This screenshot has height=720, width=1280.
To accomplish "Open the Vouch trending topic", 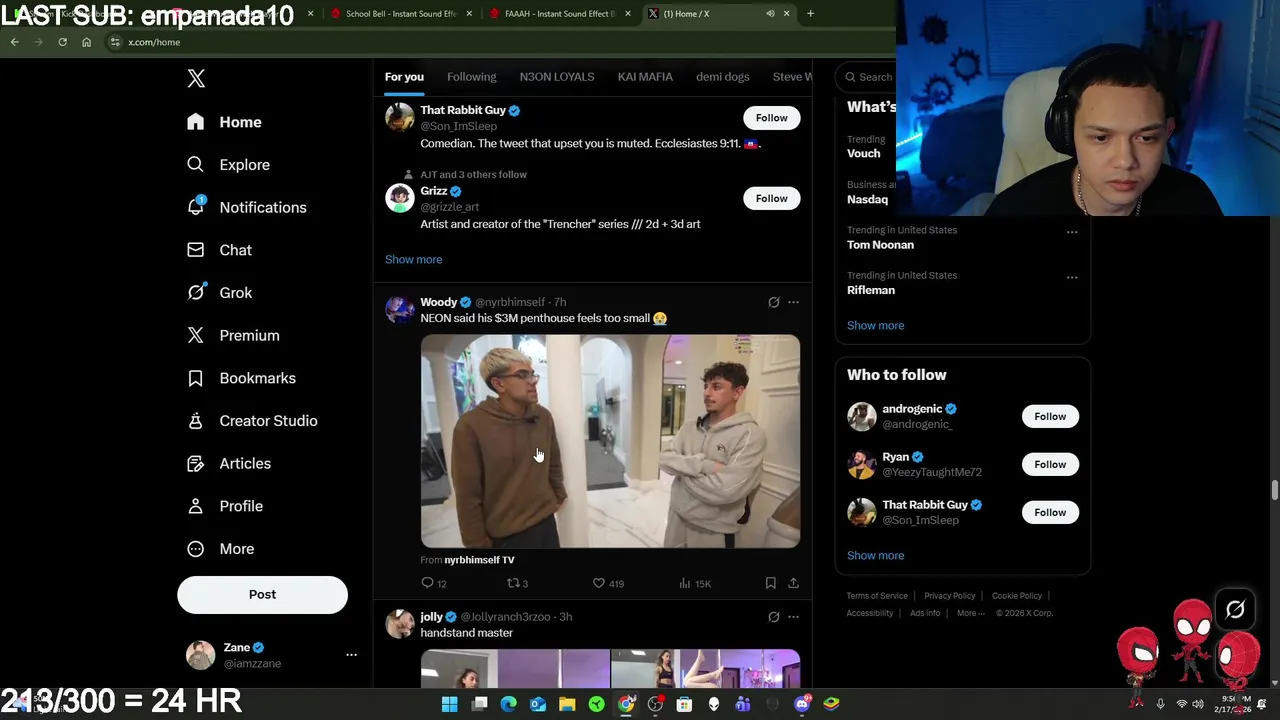I will (x=864, y=153).
